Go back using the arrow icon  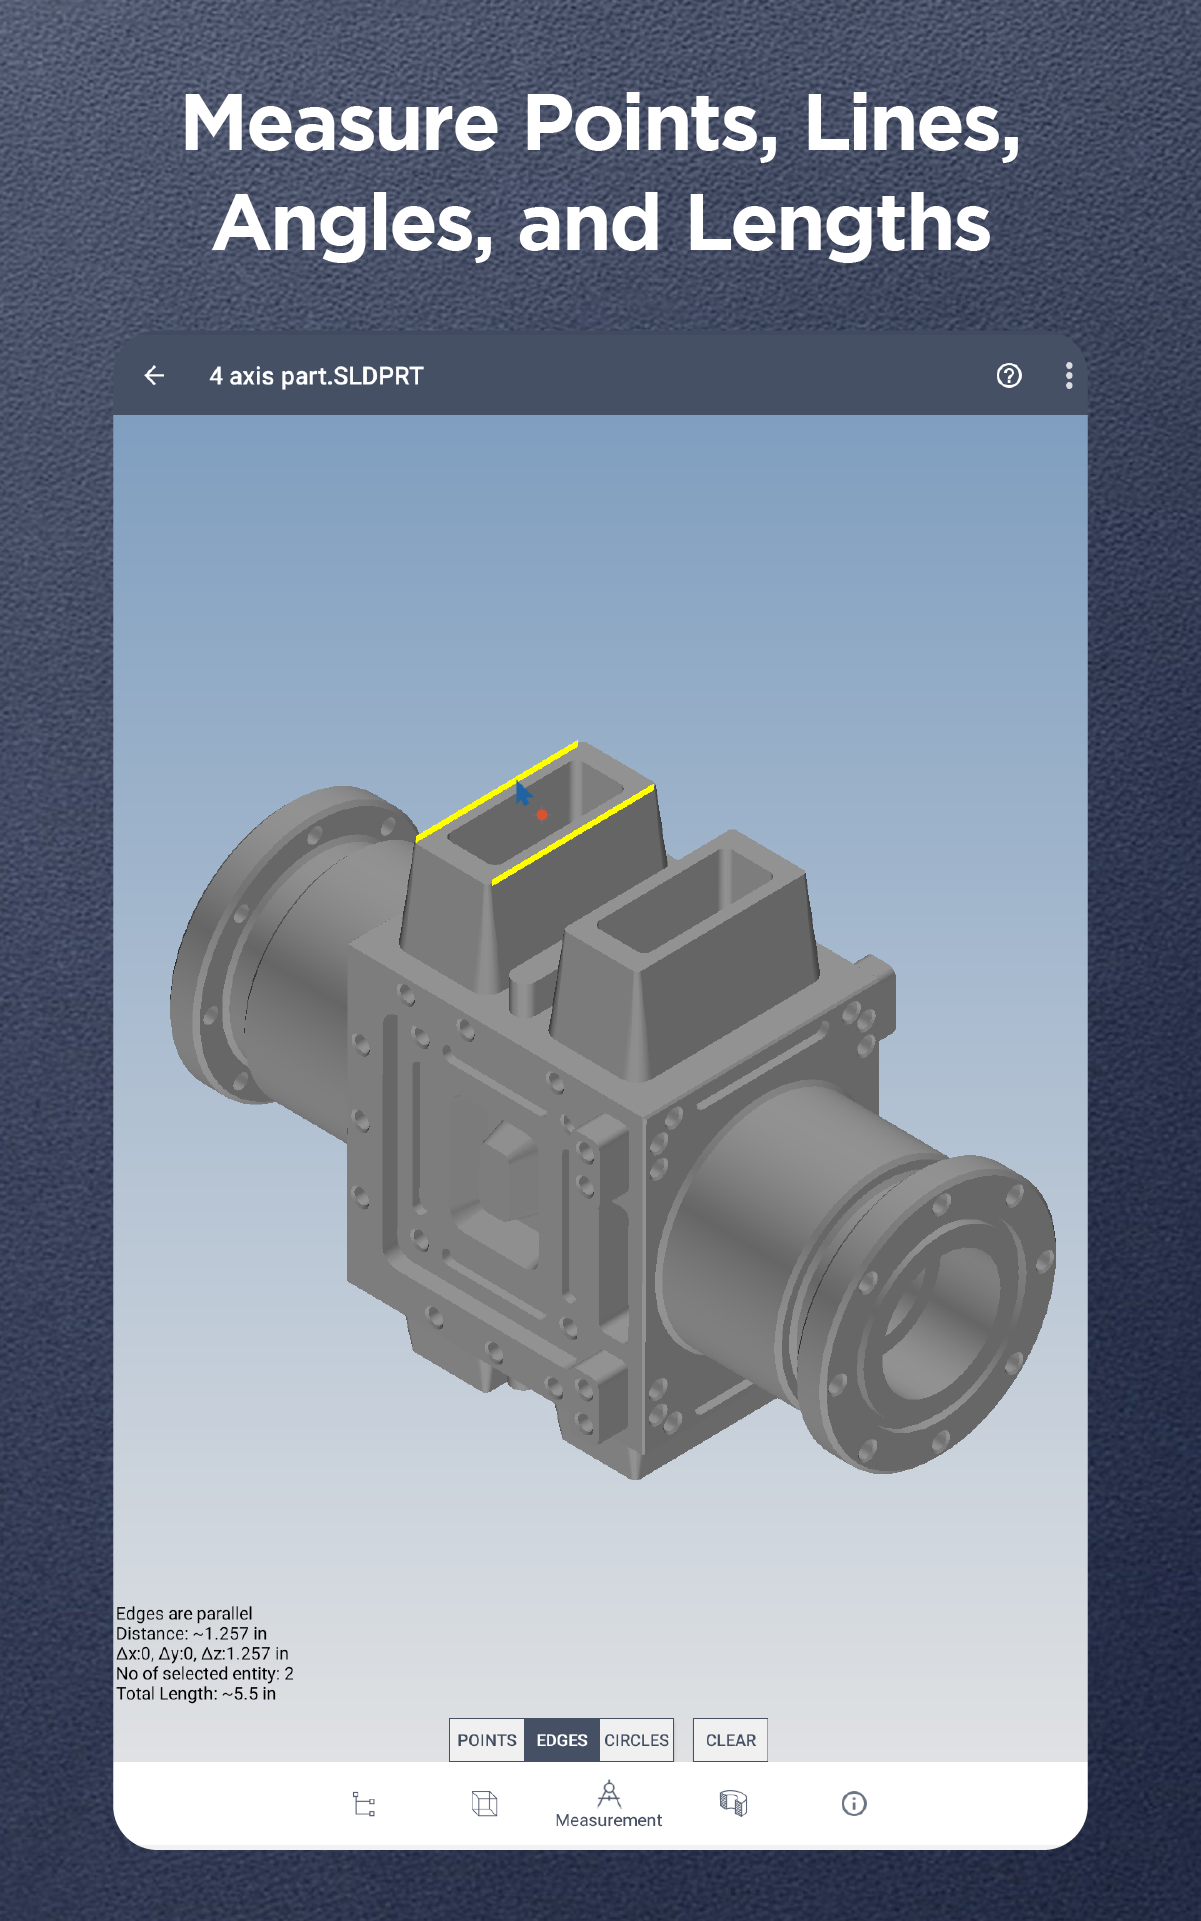tap(154, 376)
